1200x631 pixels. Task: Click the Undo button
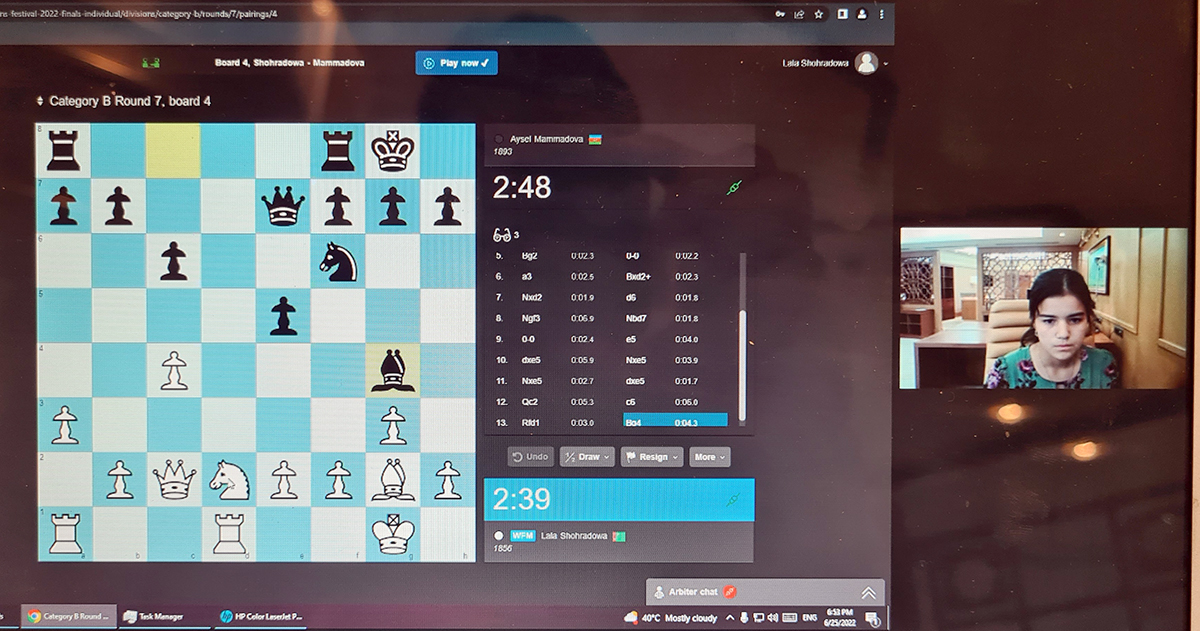click(x=530, y=457)
